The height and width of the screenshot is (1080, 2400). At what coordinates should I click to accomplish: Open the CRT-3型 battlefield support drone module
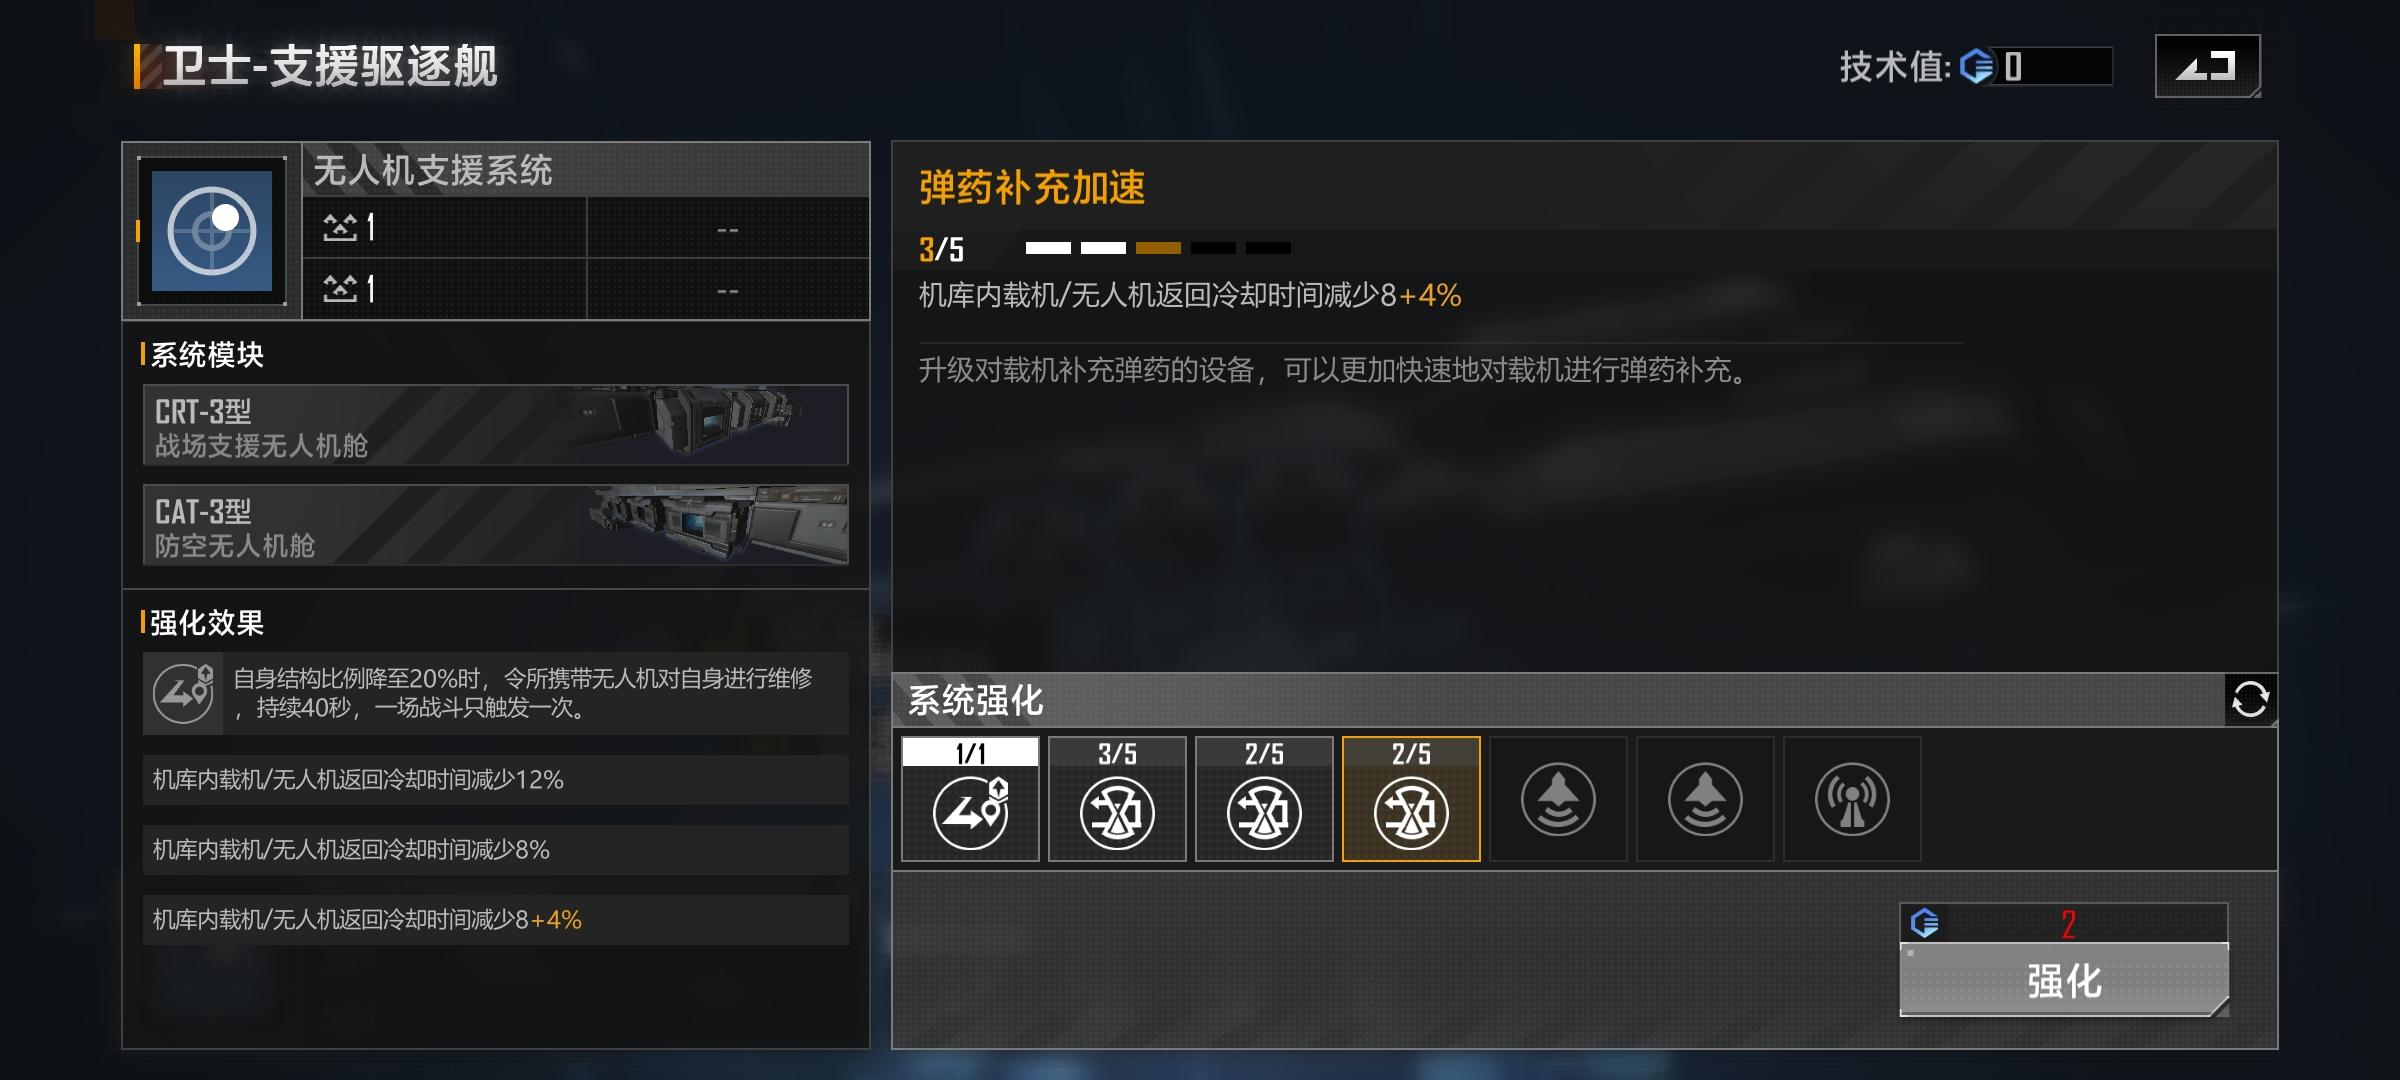[x=496, y=425]
